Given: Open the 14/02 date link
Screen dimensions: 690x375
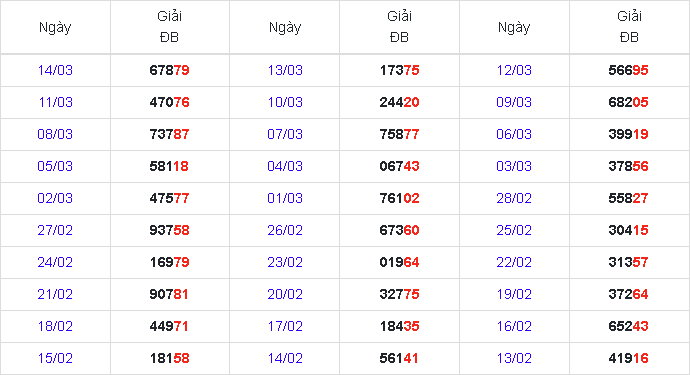Looking at the screenshot, I should click(285, 358).
